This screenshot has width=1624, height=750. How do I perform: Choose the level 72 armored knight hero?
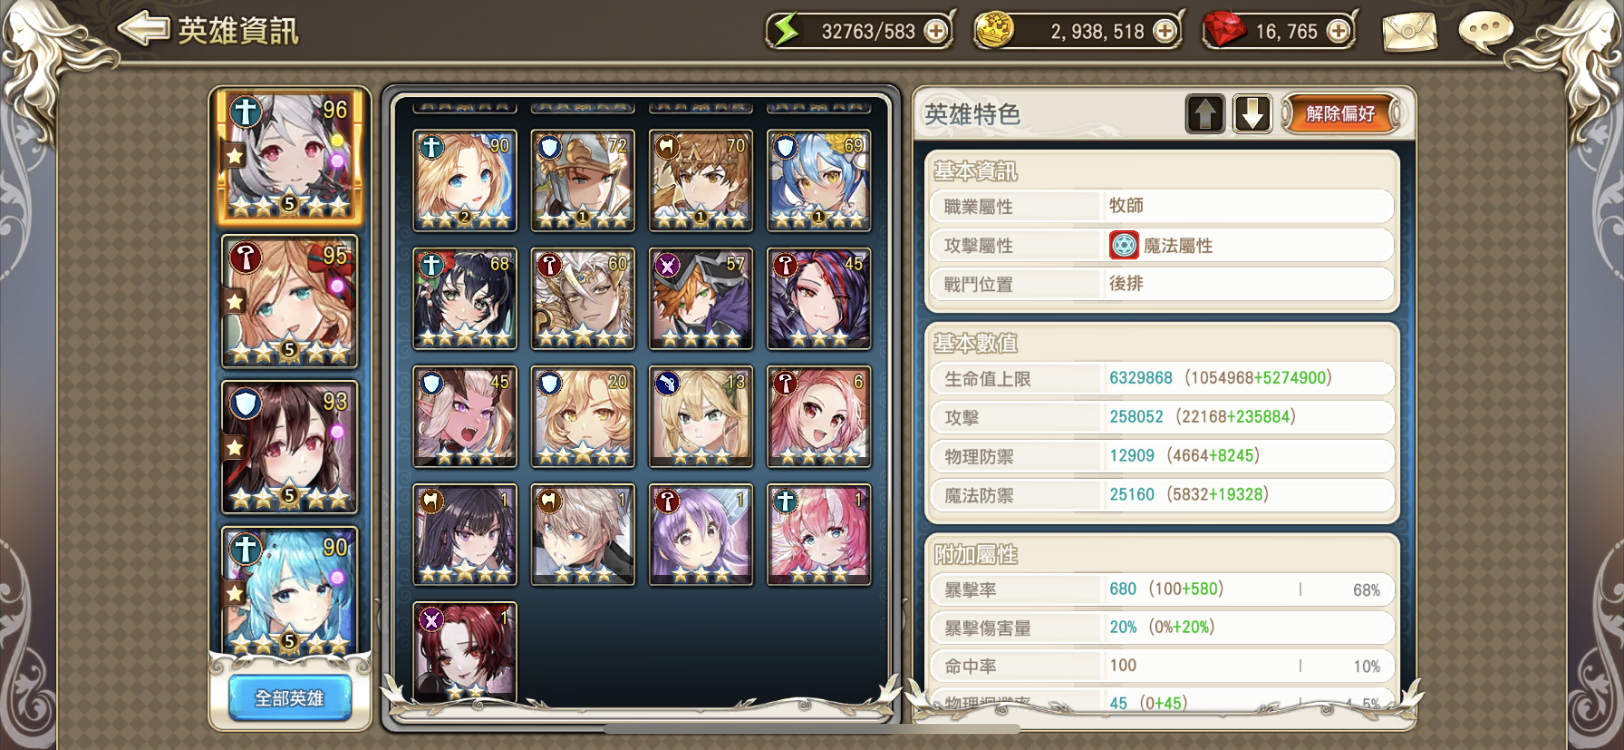(583, 180)
